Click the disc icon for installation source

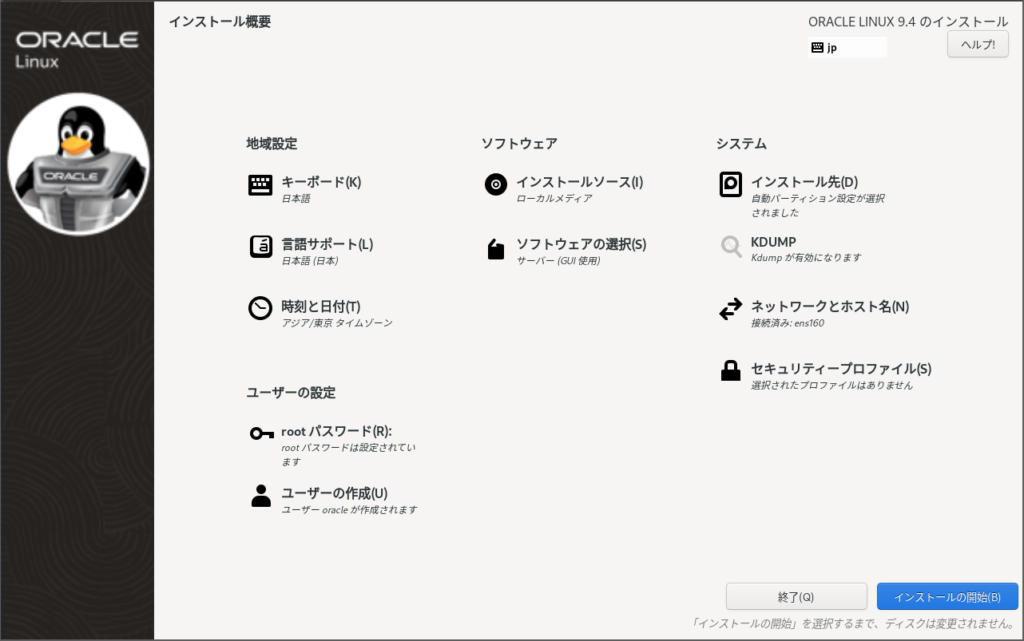495,185
